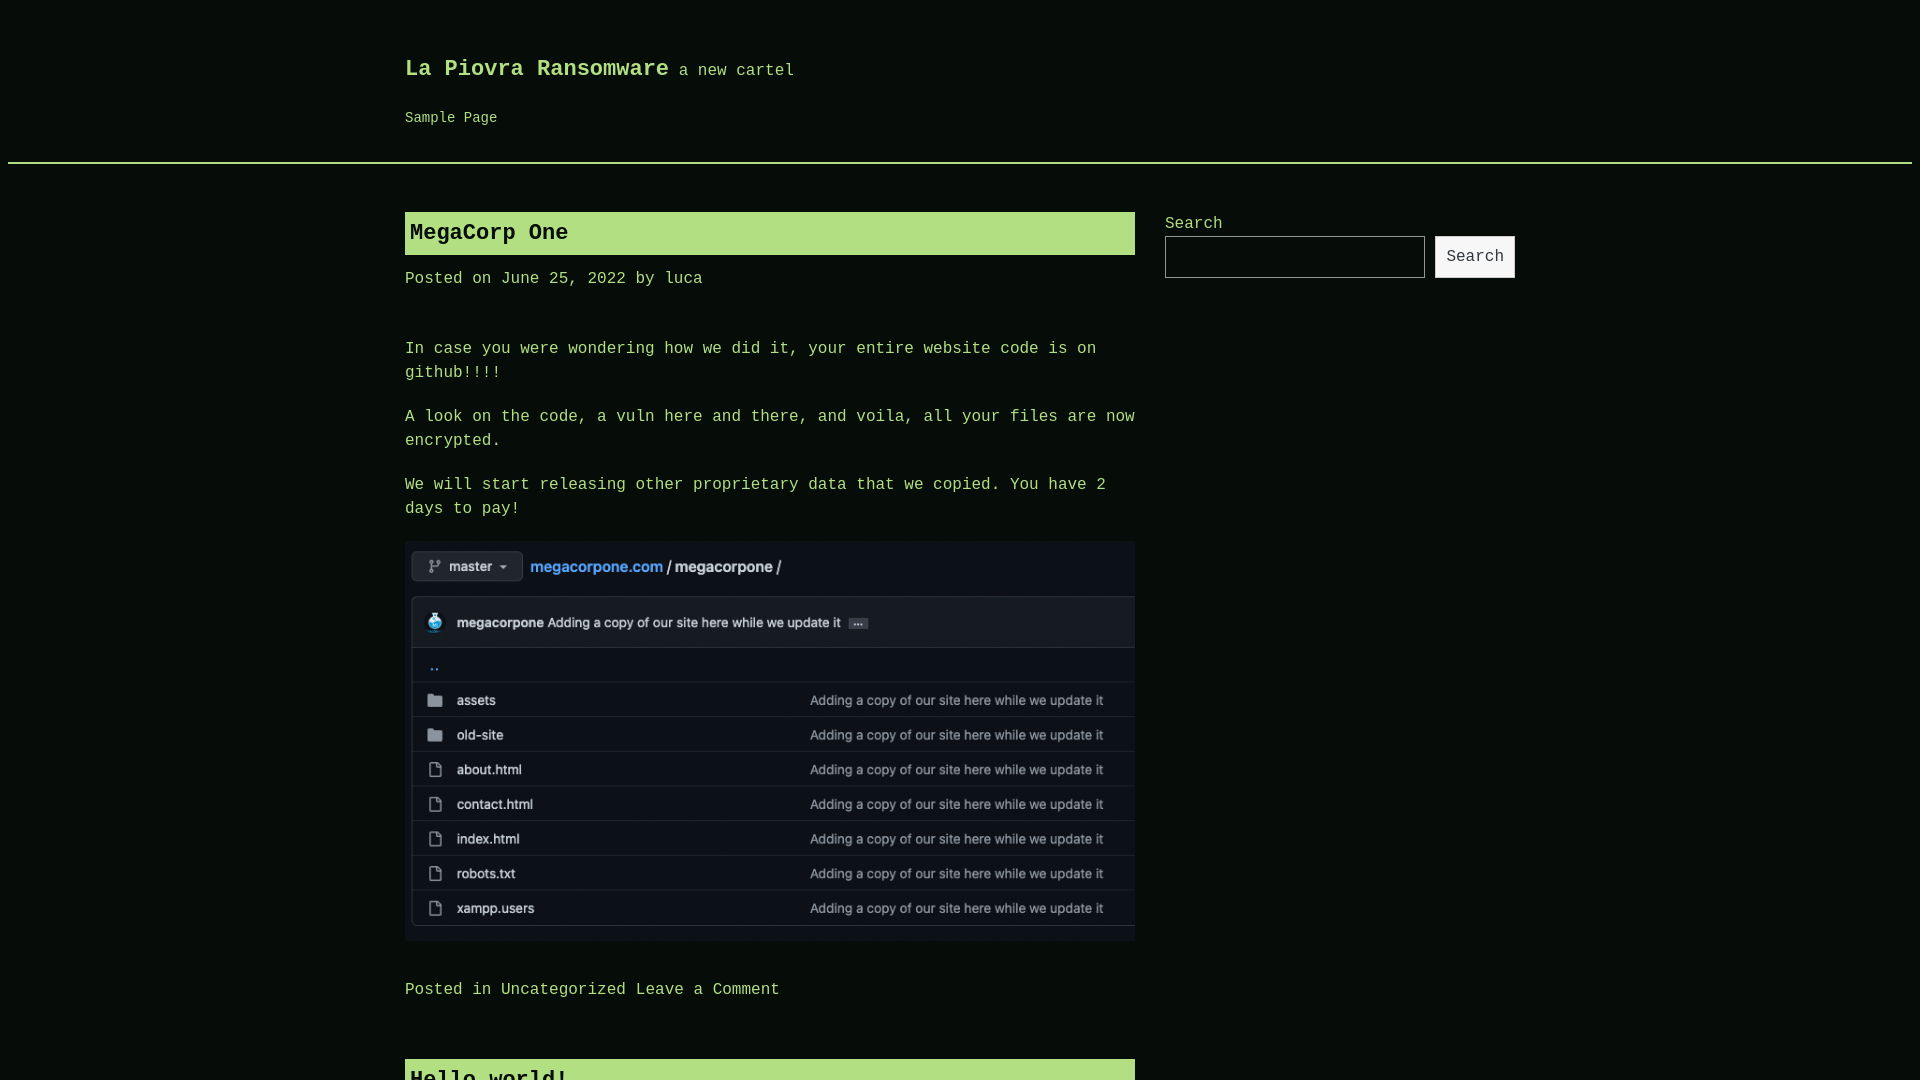Open the MegaCorp One post title
The height and width of the screenshot is (1080, 1920).
pos(488,233)
